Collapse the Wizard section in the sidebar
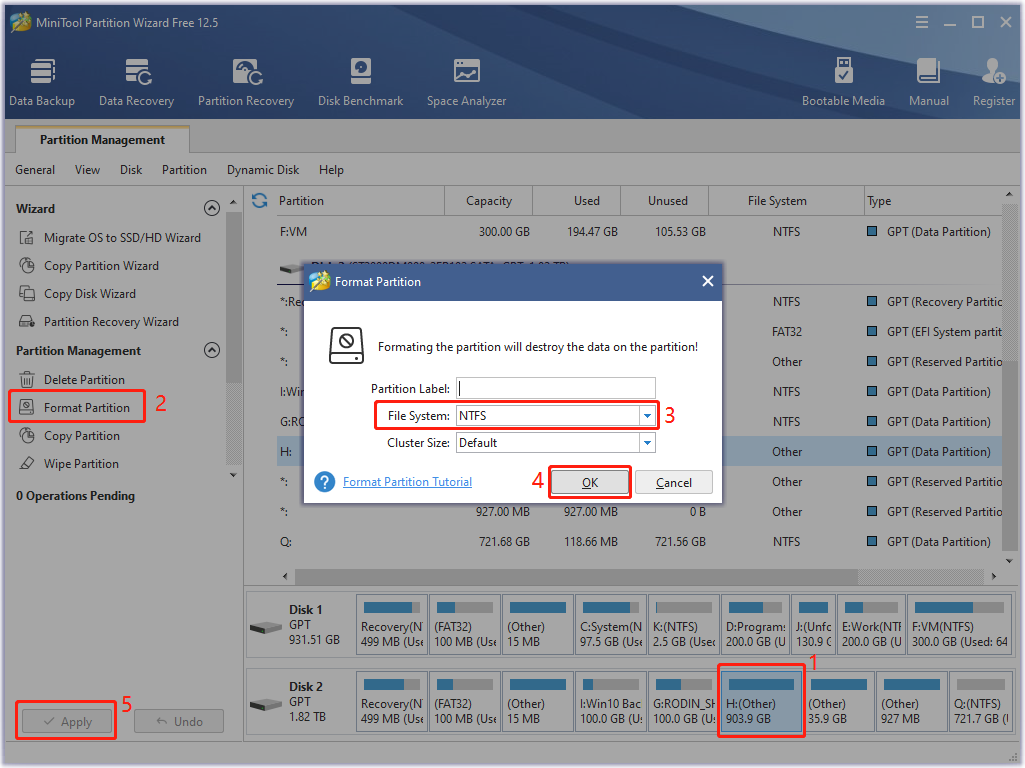 point(212,208)
